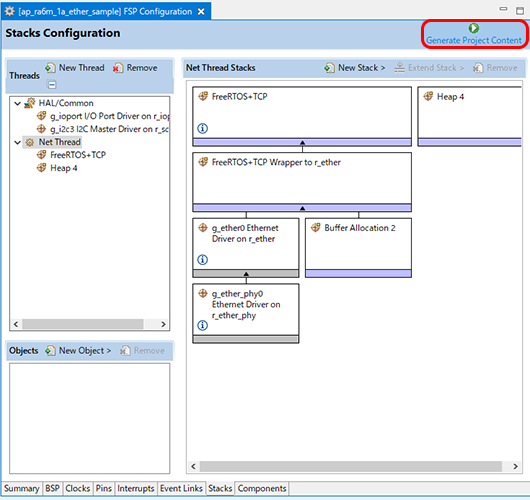The width and height of the screenshot is (530, 500).
Task: Click the stacks canvas horizontal scrollbar thumb
Action: (x=351, y=467)
